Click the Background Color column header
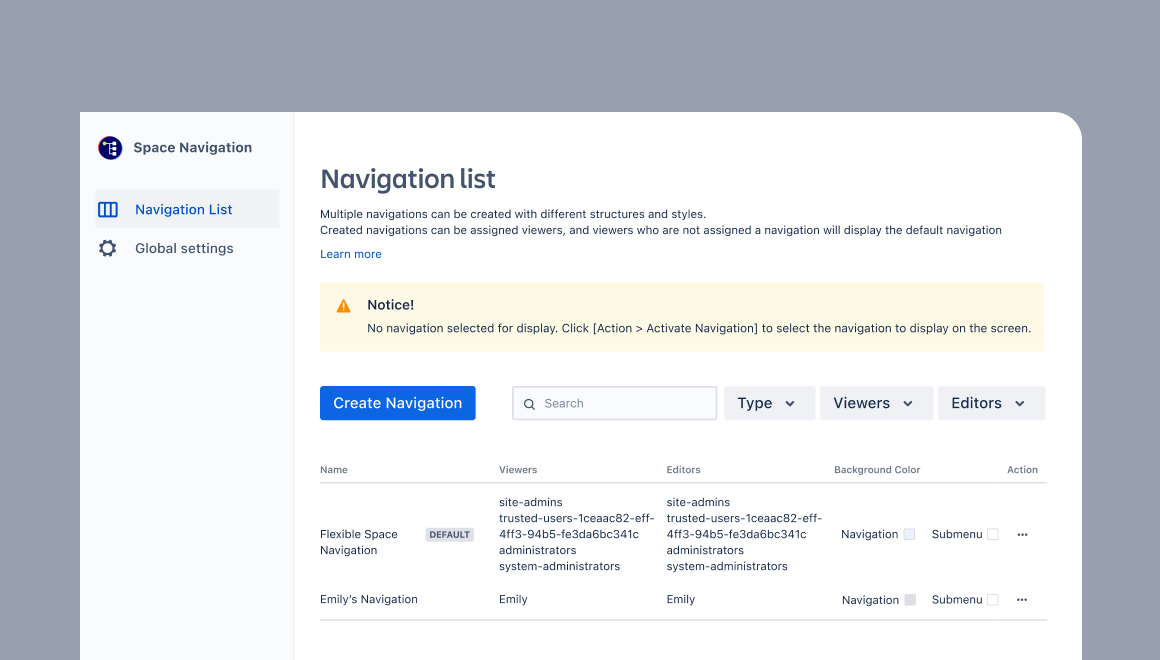This screenshot has height=660, width=1160. [x=877, y=470]
